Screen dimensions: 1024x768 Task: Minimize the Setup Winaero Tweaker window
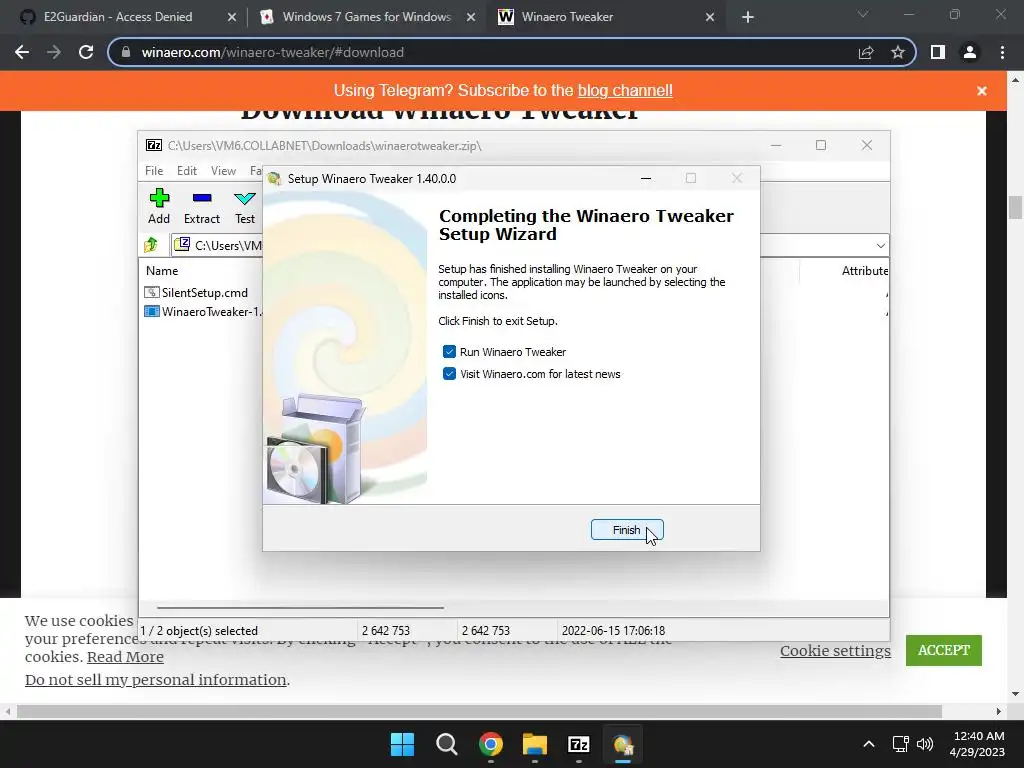click(646, 178)
